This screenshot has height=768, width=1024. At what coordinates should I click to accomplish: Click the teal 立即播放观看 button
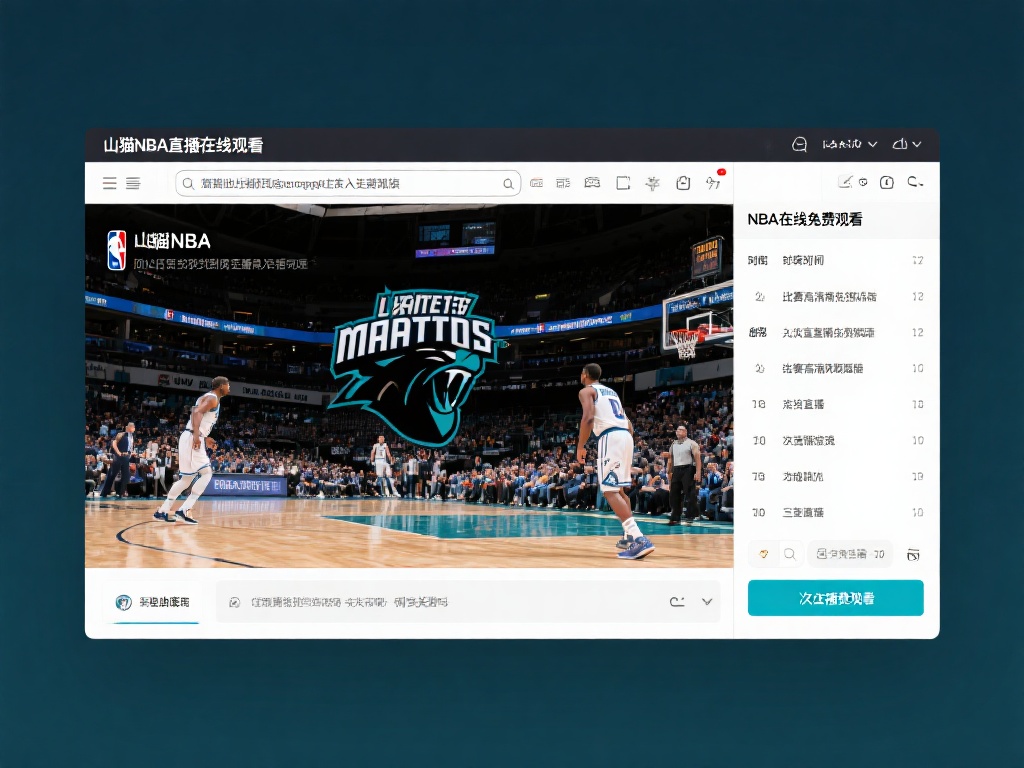(836, 597)
